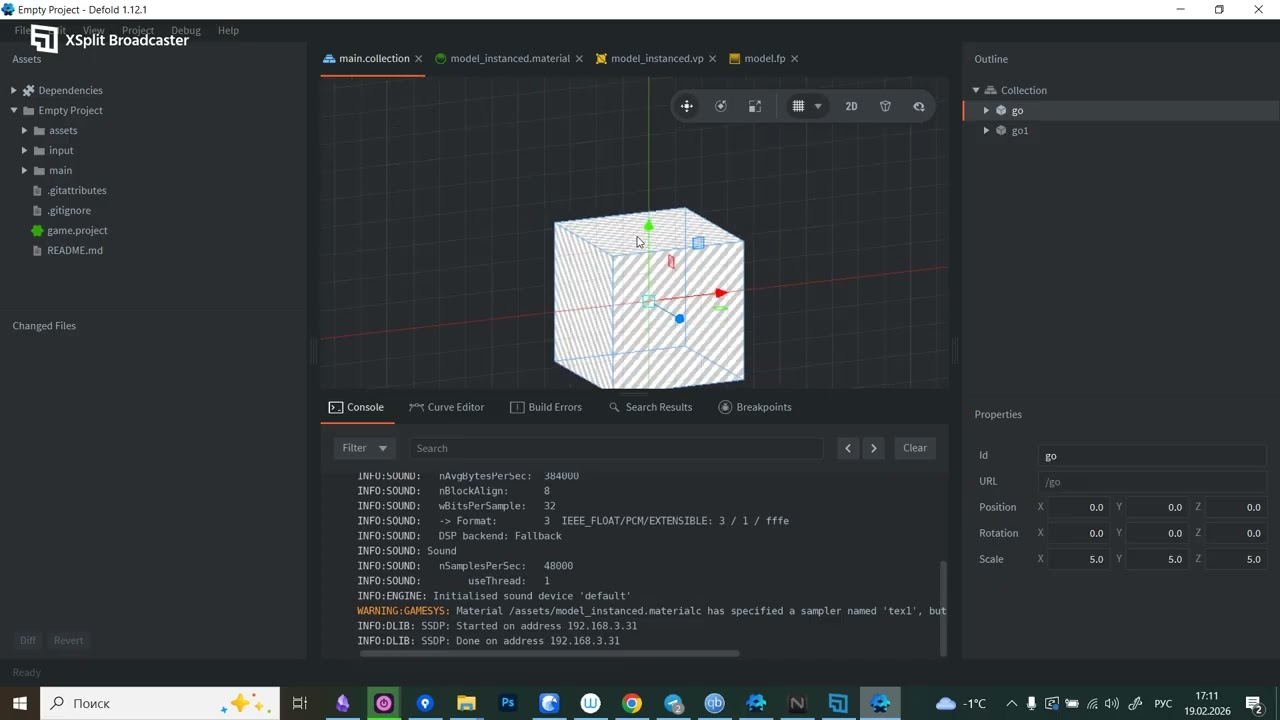Open the Debug menu
Viewport: 1280px width, 720px height.
coord(185,30)
